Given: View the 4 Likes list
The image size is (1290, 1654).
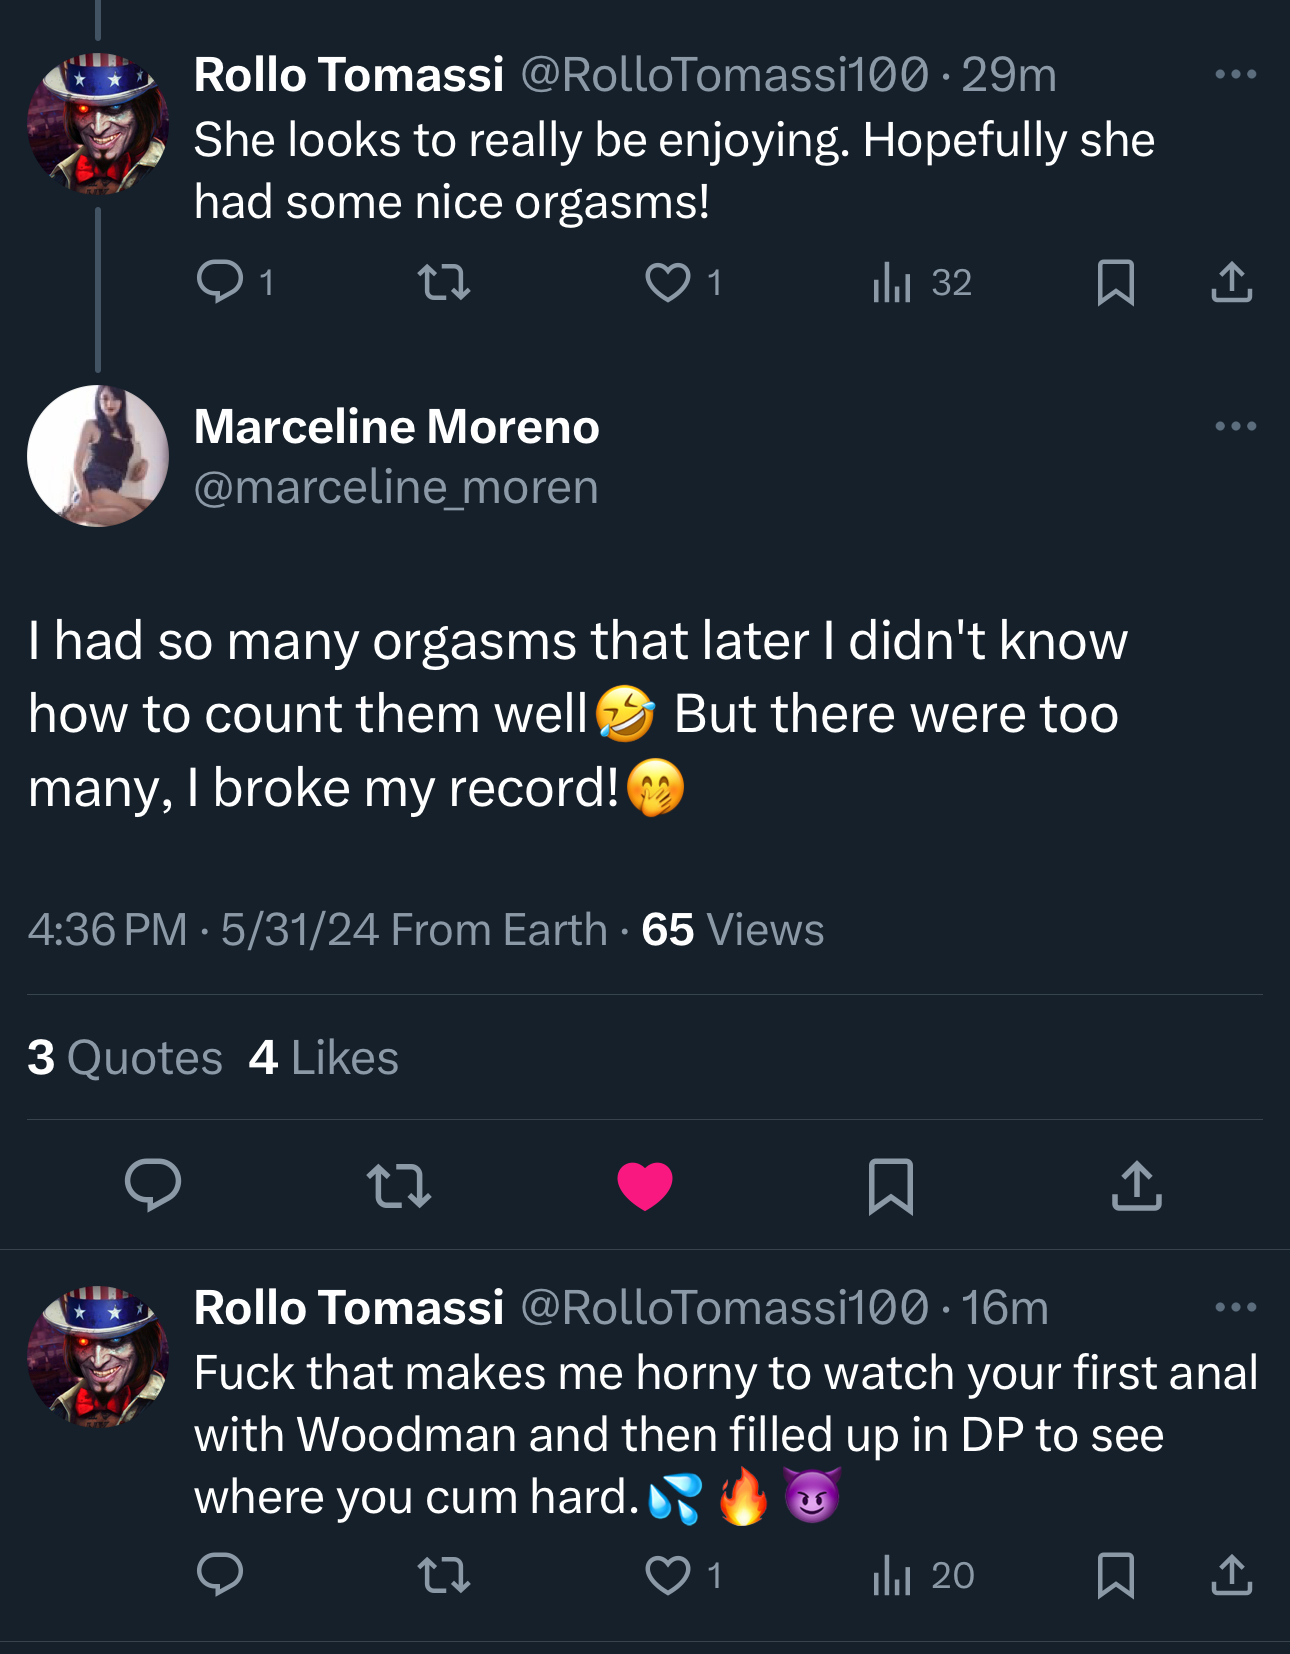Looking at the screenshot, I should click(x=324, y=1058).
